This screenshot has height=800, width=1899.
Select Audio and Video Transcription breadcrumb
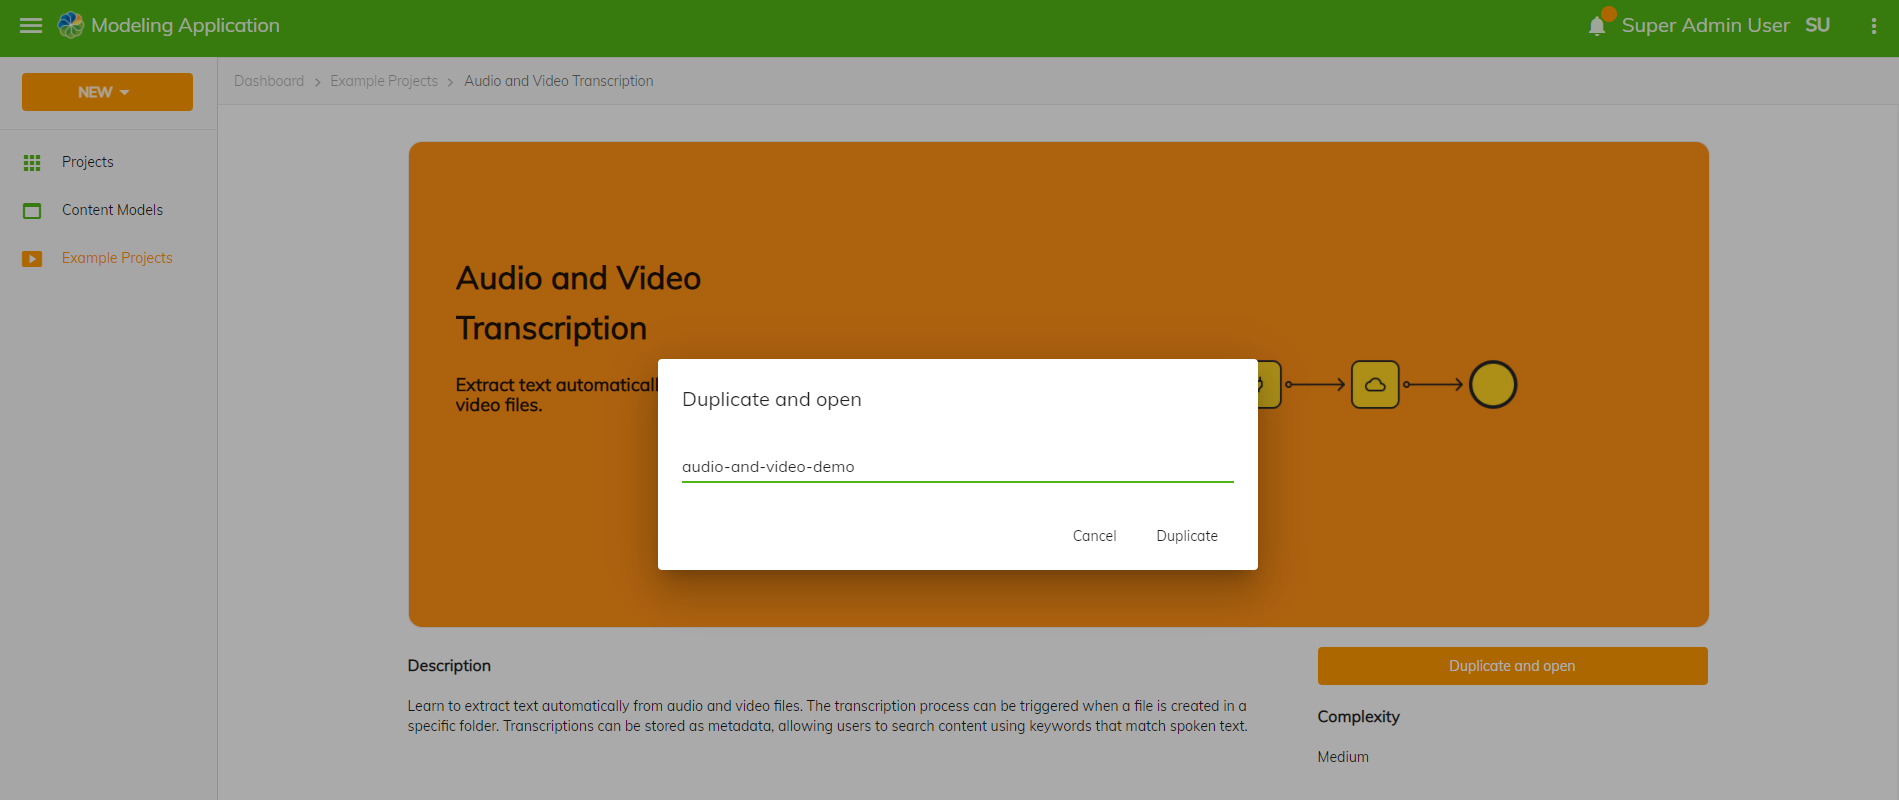[x=558, y=81]
